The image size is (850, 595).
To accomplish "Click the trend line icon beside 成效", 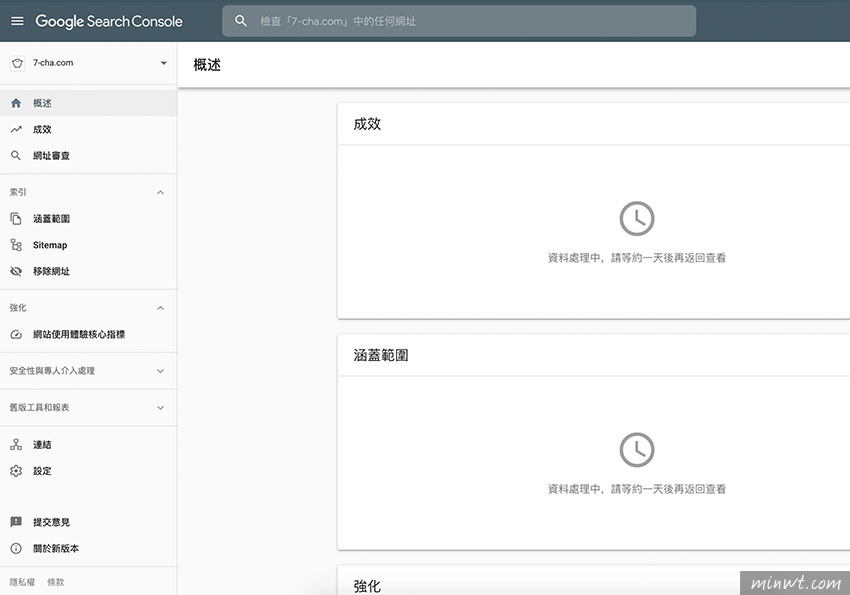I will (x=16, y=130).
